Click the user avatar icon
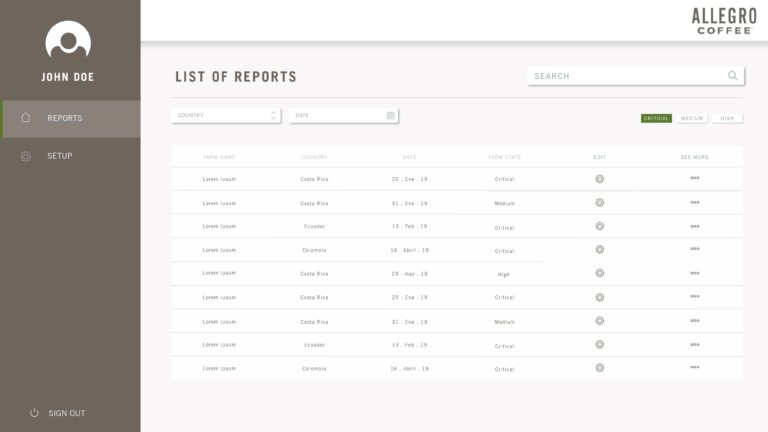 (69, 41)
